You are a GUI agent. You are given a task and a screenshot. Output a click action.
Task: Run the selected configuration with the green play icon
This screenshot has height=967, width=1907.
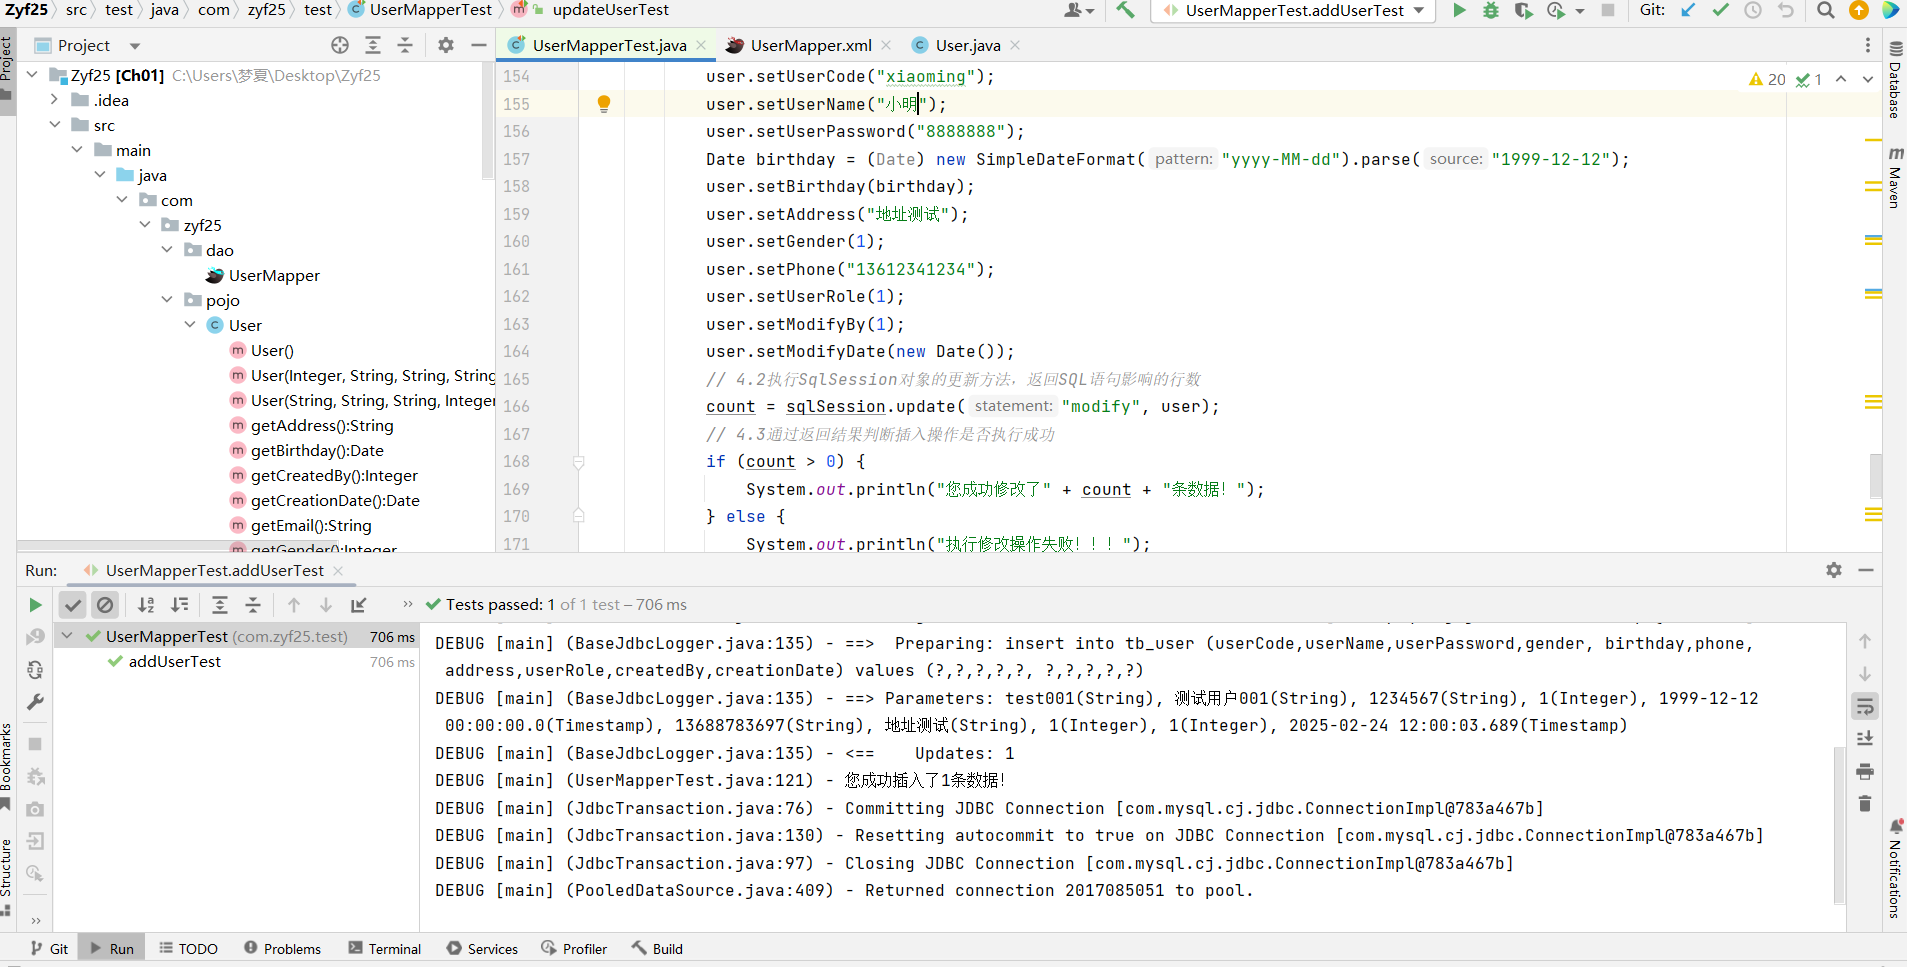coord(1459,10)
